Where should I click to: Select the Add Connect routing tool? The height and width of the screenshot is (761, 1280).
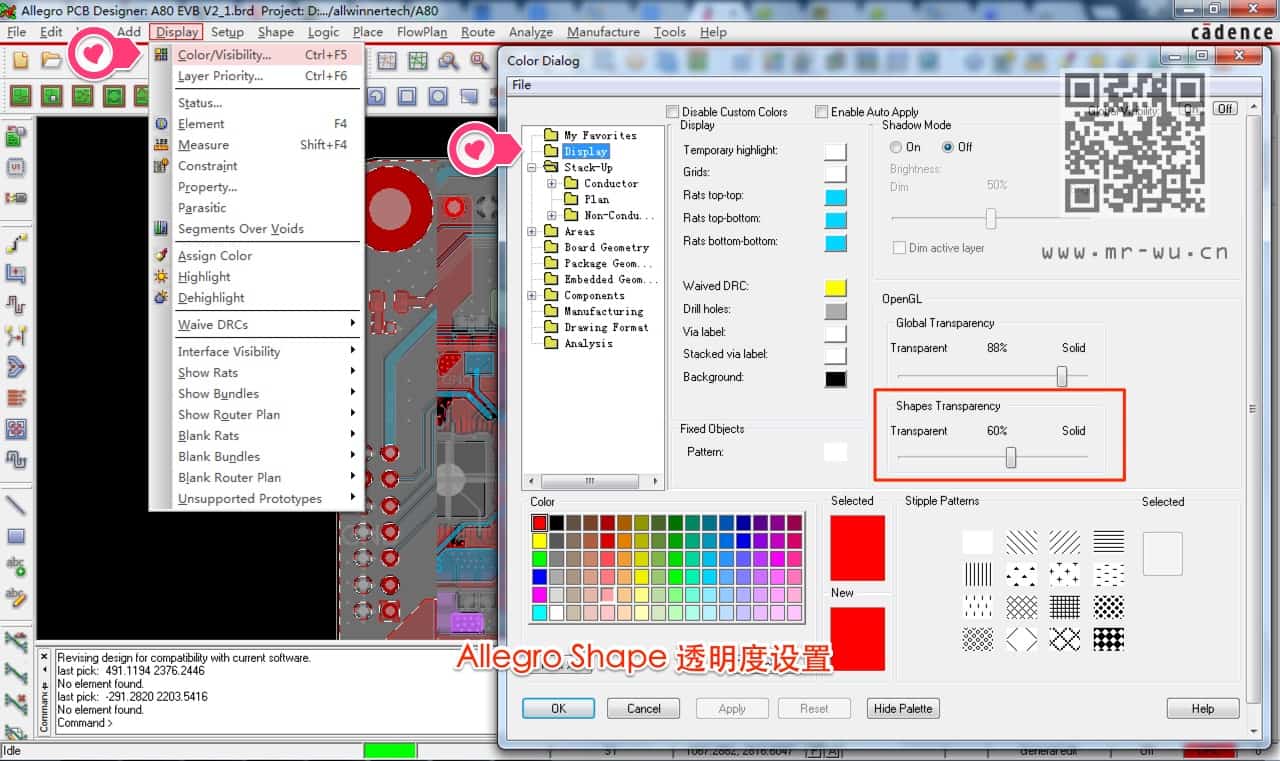tap(13, 243)
